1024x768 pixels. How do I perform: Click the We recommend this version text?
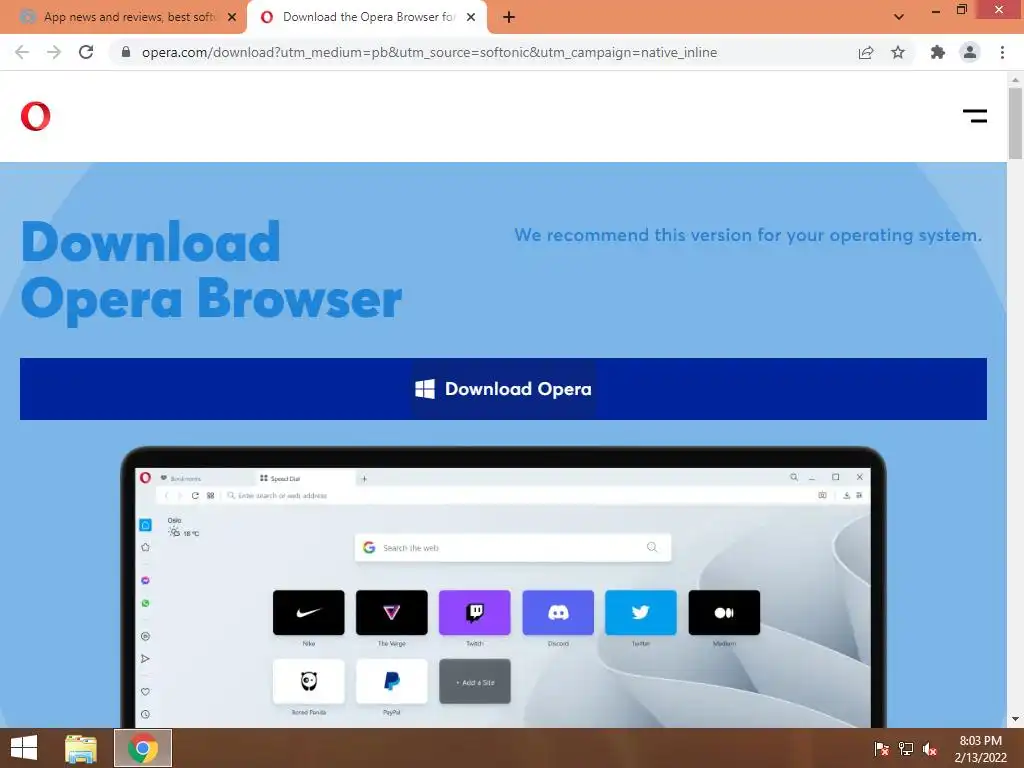tap(748, 235)
